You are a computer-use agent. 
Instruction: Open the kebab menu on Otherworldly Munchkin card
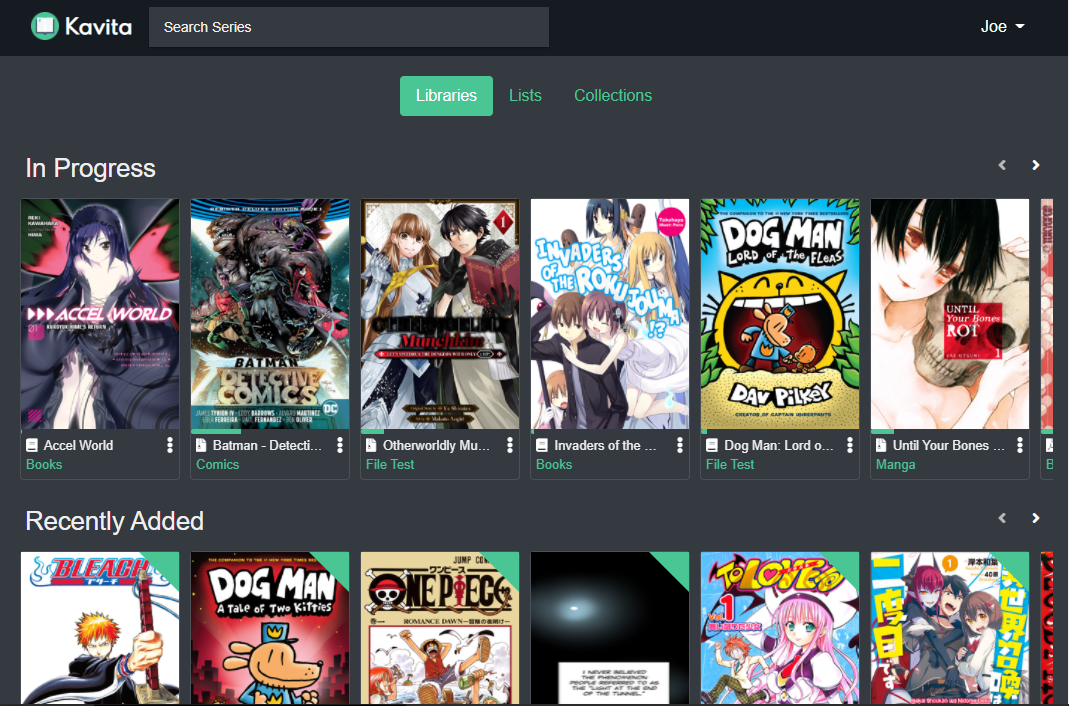tap(509, 444)
